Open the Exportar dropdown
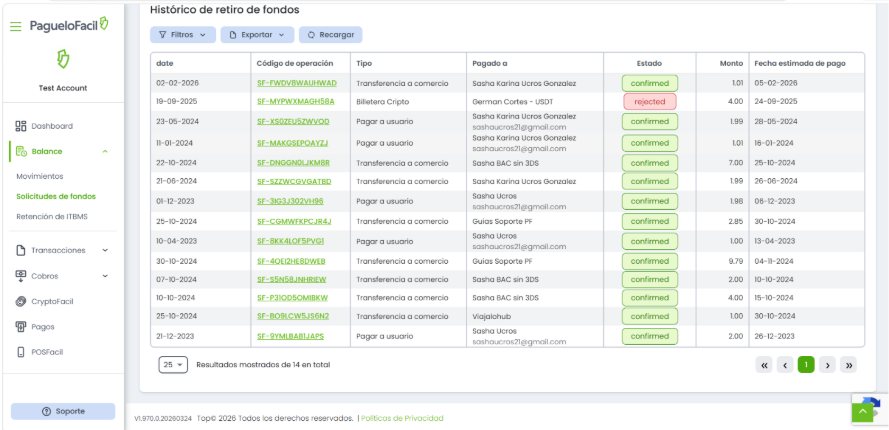The height and width of the screenshot is (430, 889). point(257,35)
